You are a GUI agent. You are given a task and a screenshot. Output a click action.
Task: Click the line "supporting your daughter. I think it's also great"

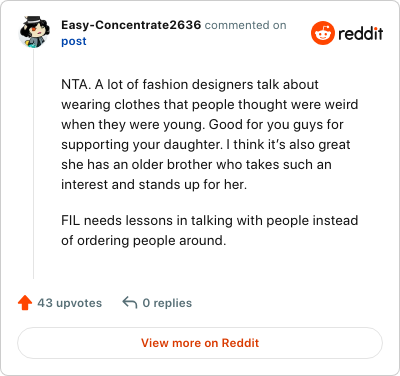206,145
